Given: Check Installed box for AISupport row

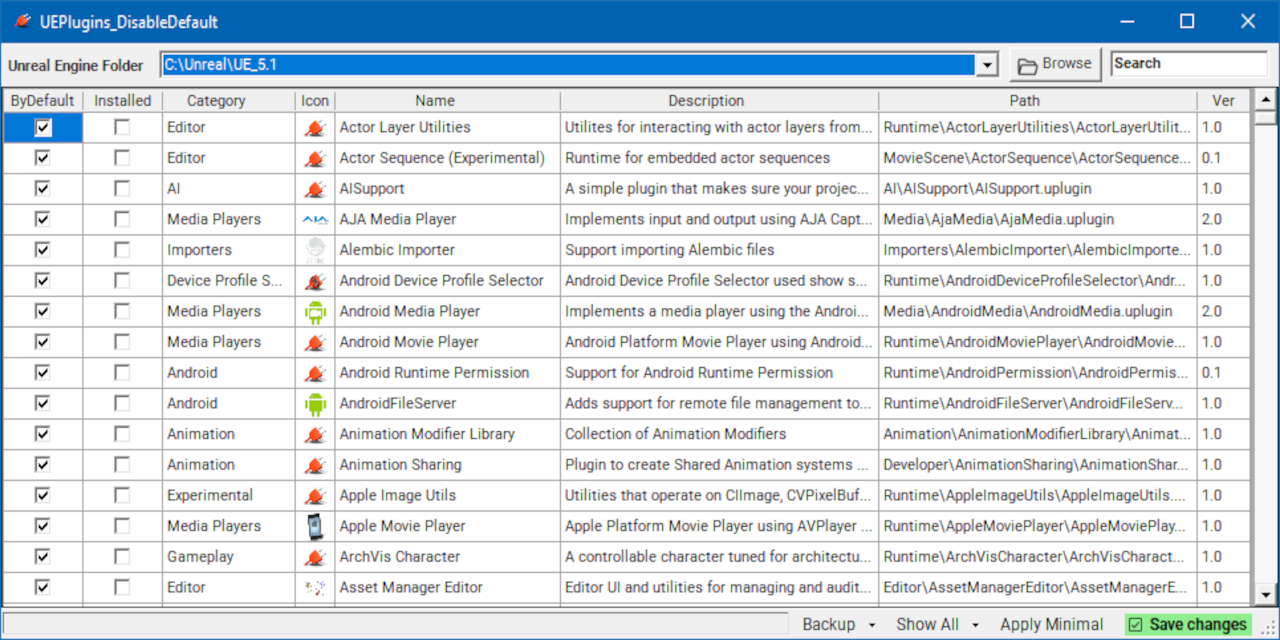Looking at the screenshot, I should pyautogui.click(x=122, y=189).
